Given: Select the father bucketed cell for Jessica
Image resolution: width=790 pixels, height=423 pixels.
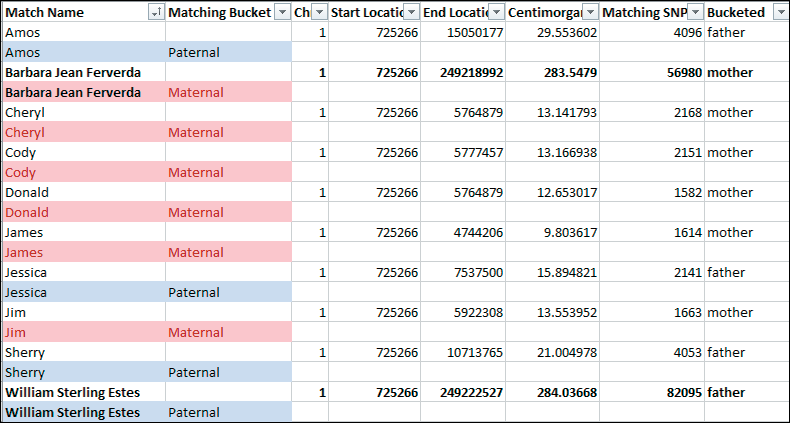Looking at the screenshot, I should point(746,272).
